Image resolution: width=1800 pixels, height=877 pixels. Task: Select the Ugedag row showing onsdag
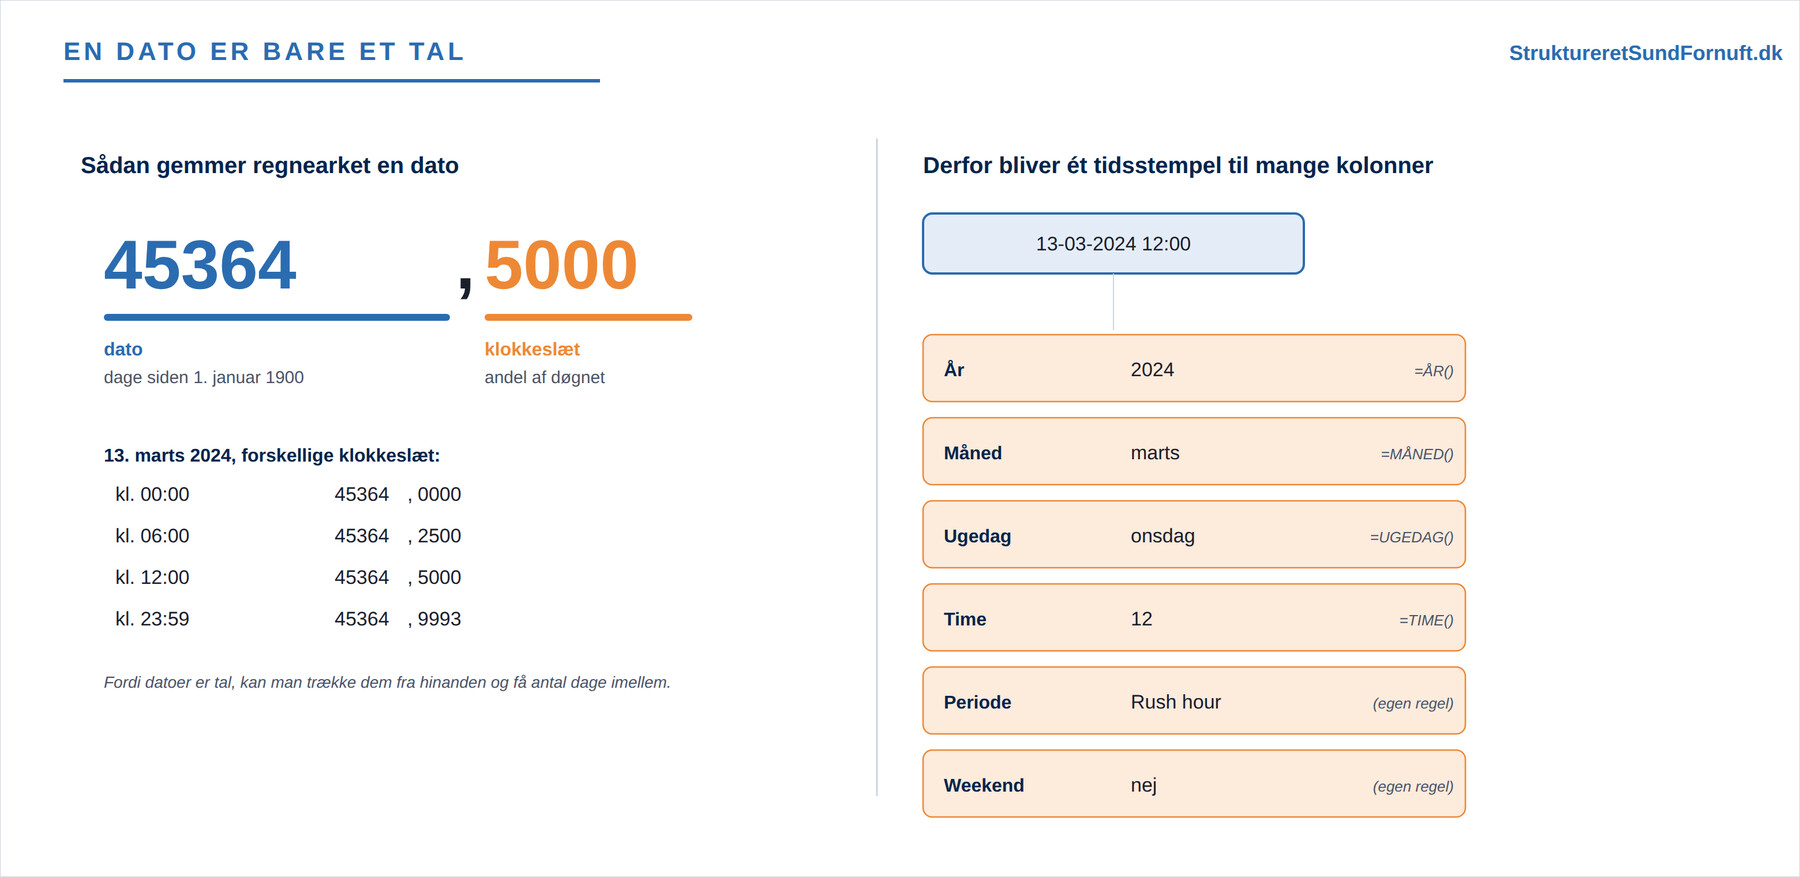1194,534
